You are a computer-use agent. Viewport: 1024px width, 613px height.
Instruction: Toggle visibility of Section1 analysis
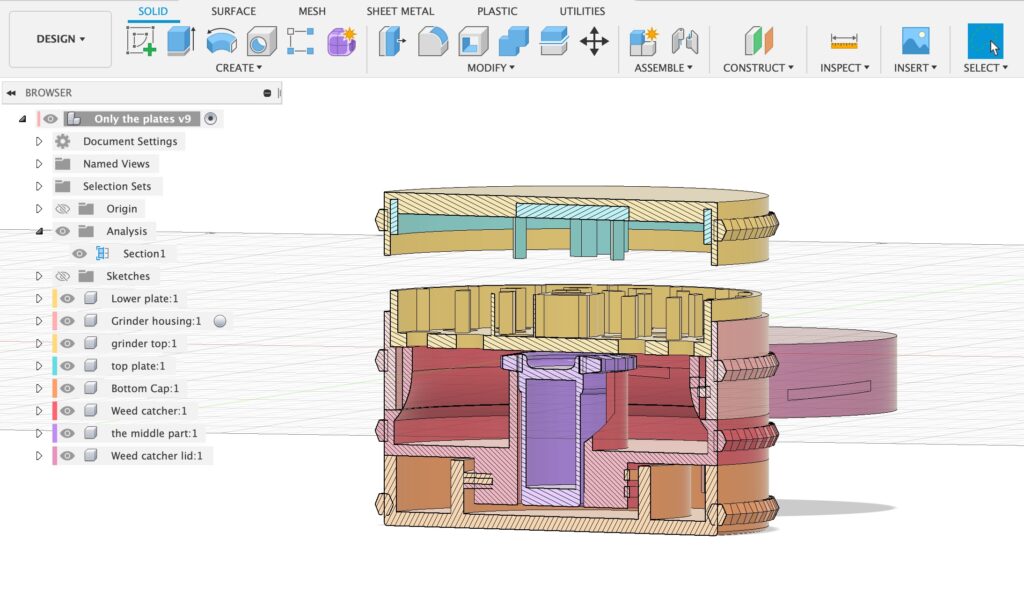(x=79, y=254)
